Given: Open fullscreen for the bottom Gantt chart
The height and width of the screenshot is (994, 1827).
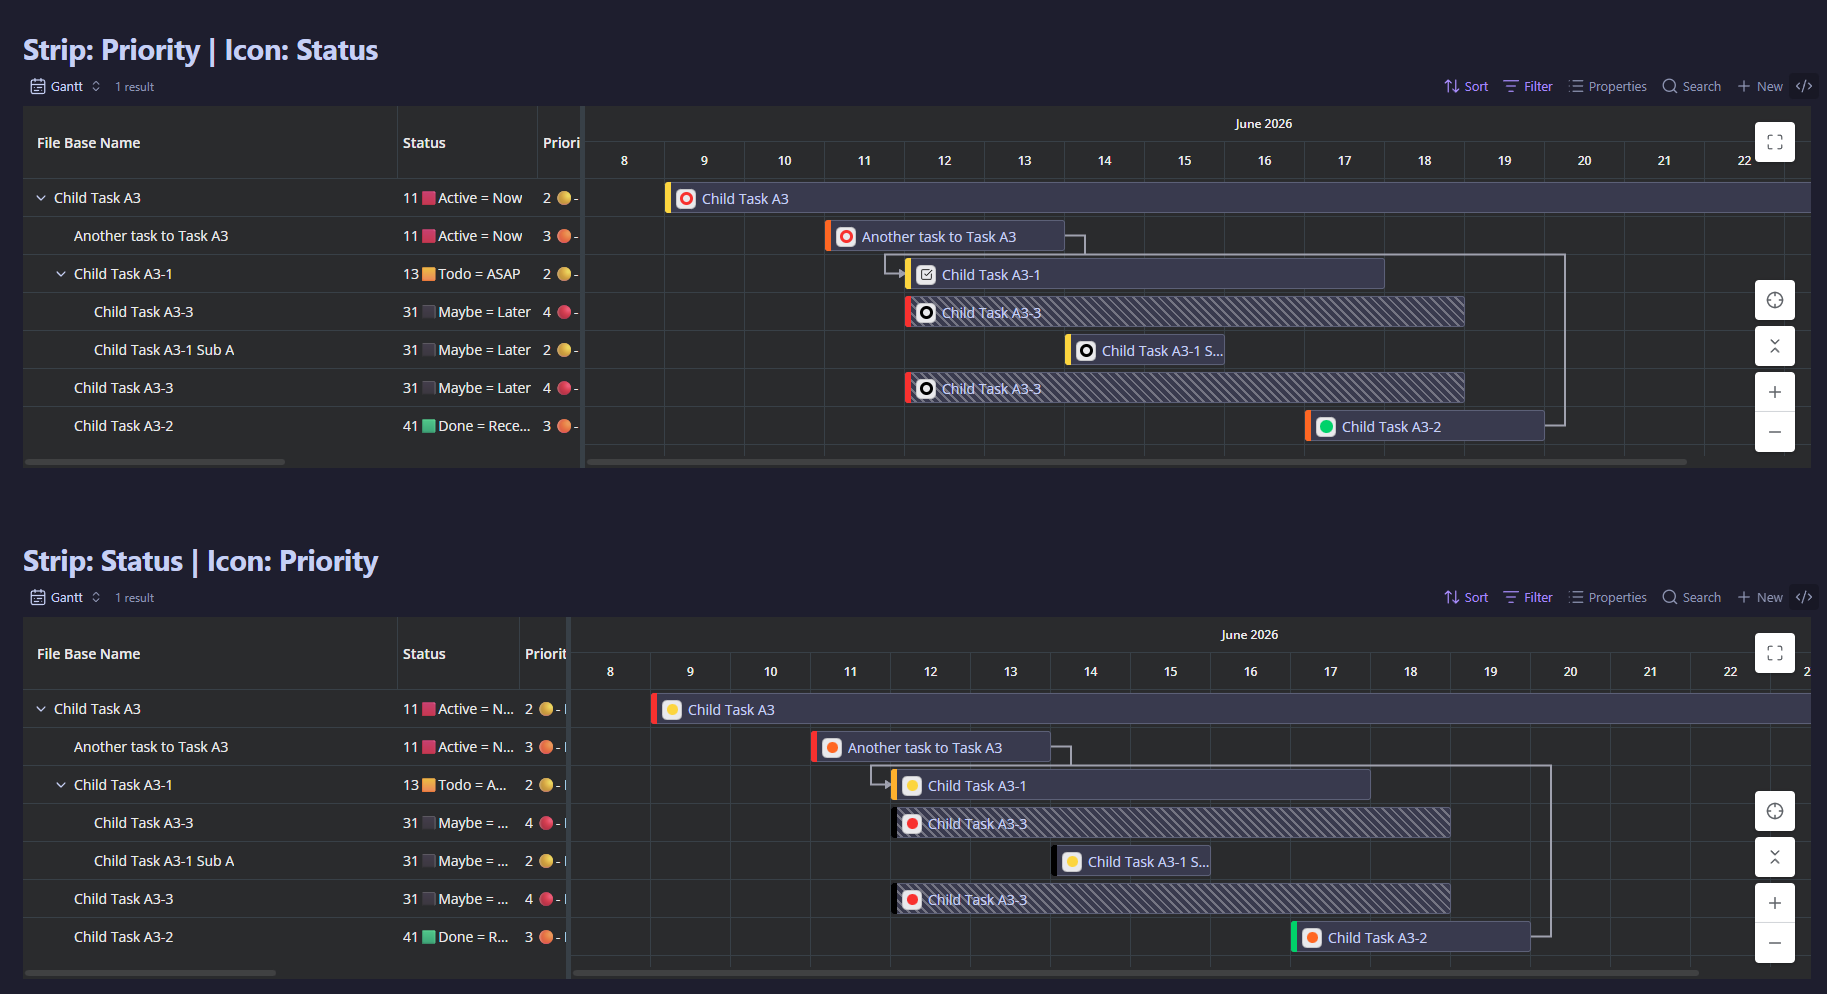Looking at the screenshot, I should click(1774, 653).
